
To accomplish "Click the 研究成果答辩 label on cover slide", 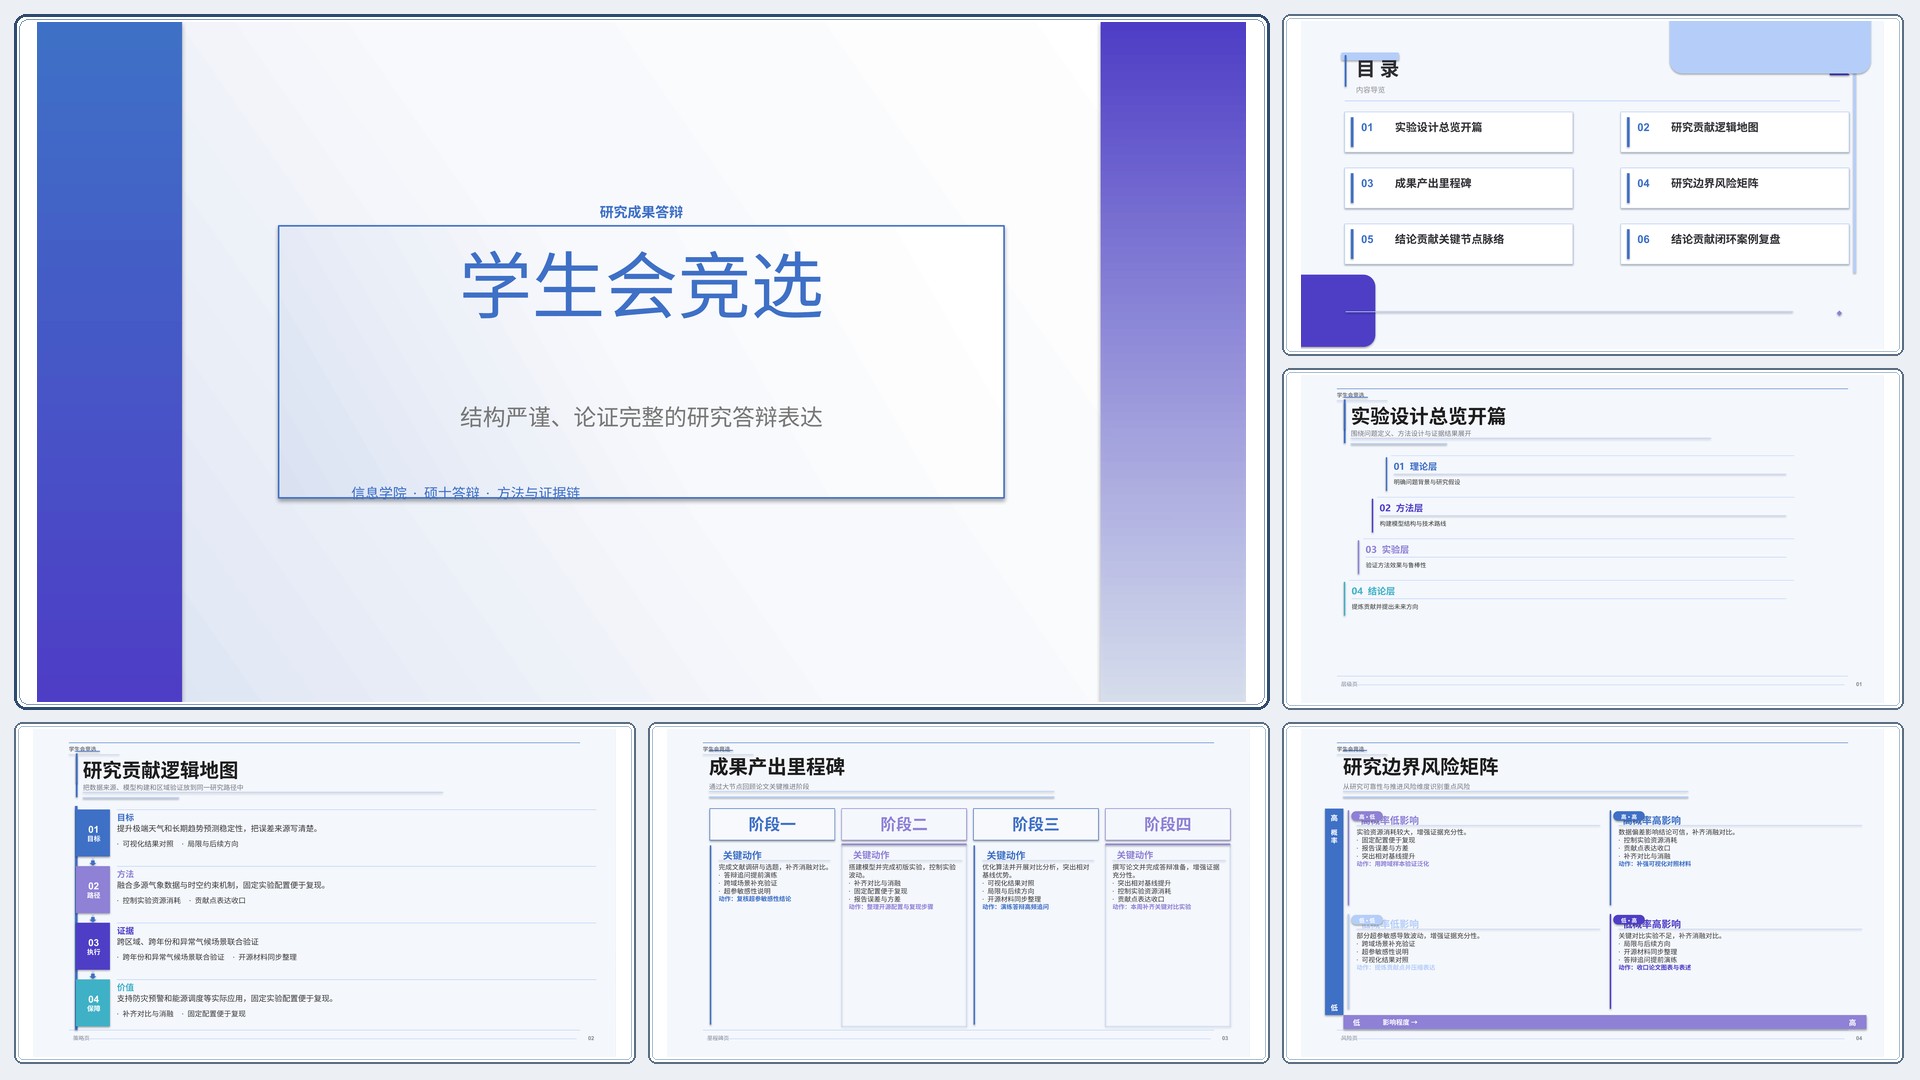I will click(x=641, y=212).
